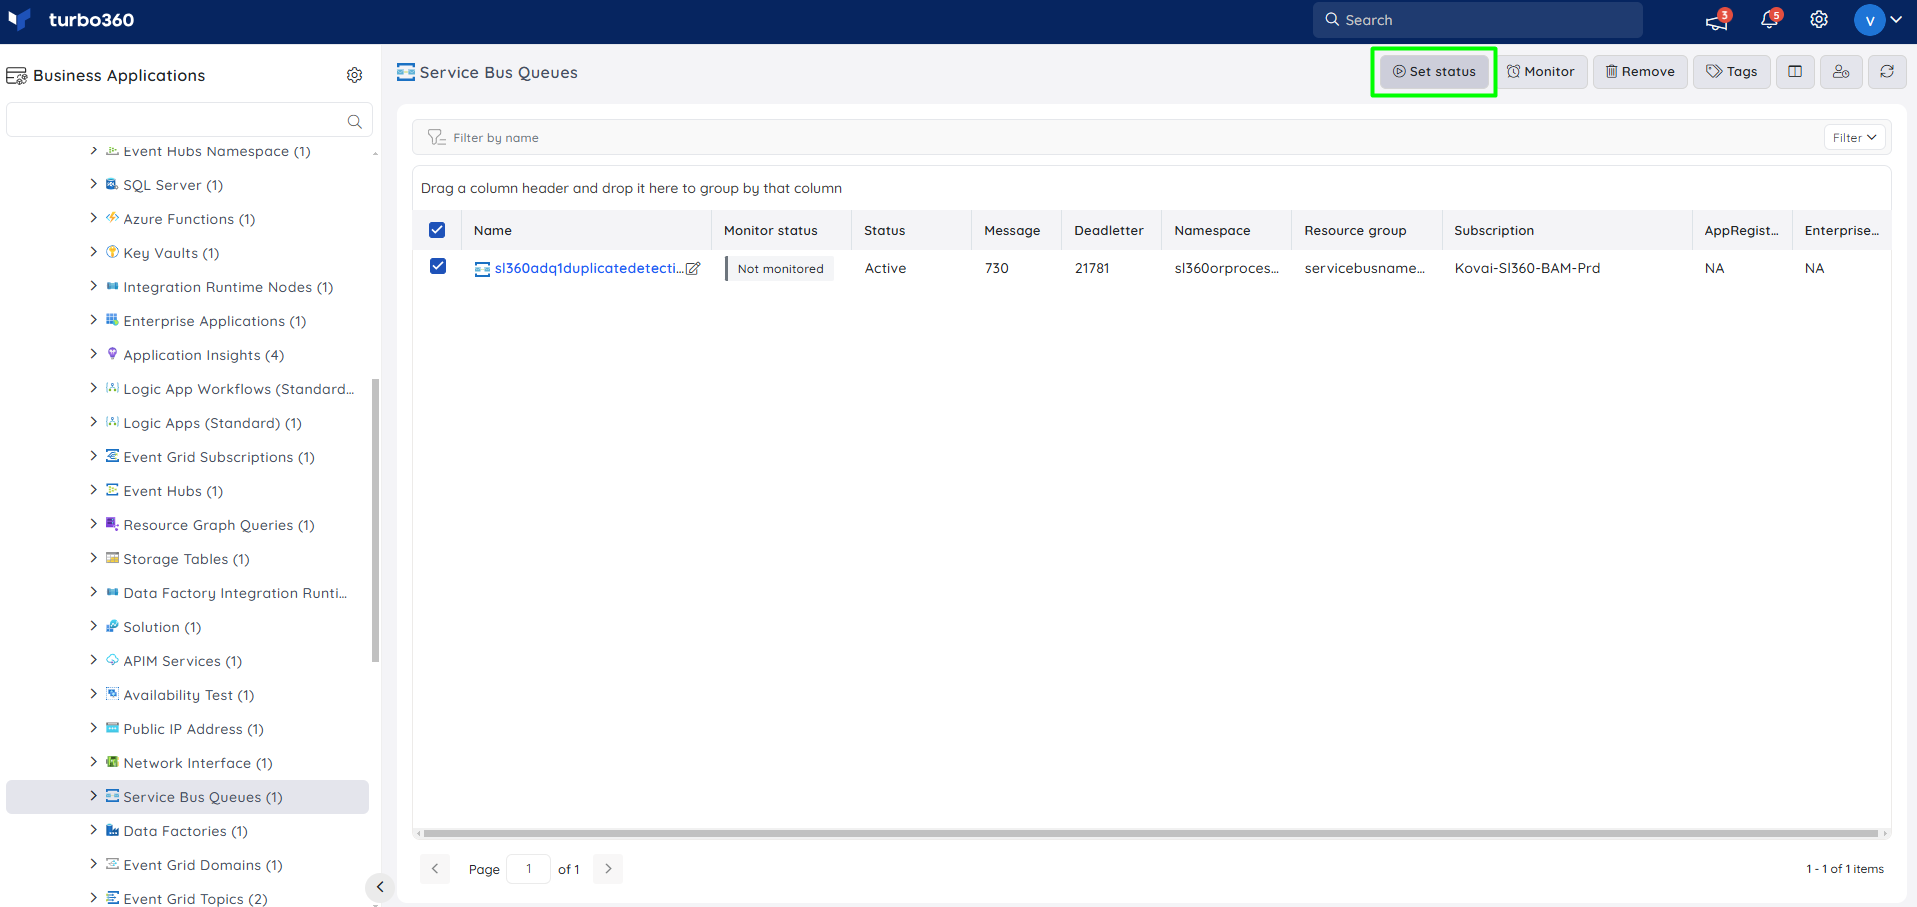The image size is (1917, 907).
Task: Go to previous page arrow
Action: tap(435, 869)
